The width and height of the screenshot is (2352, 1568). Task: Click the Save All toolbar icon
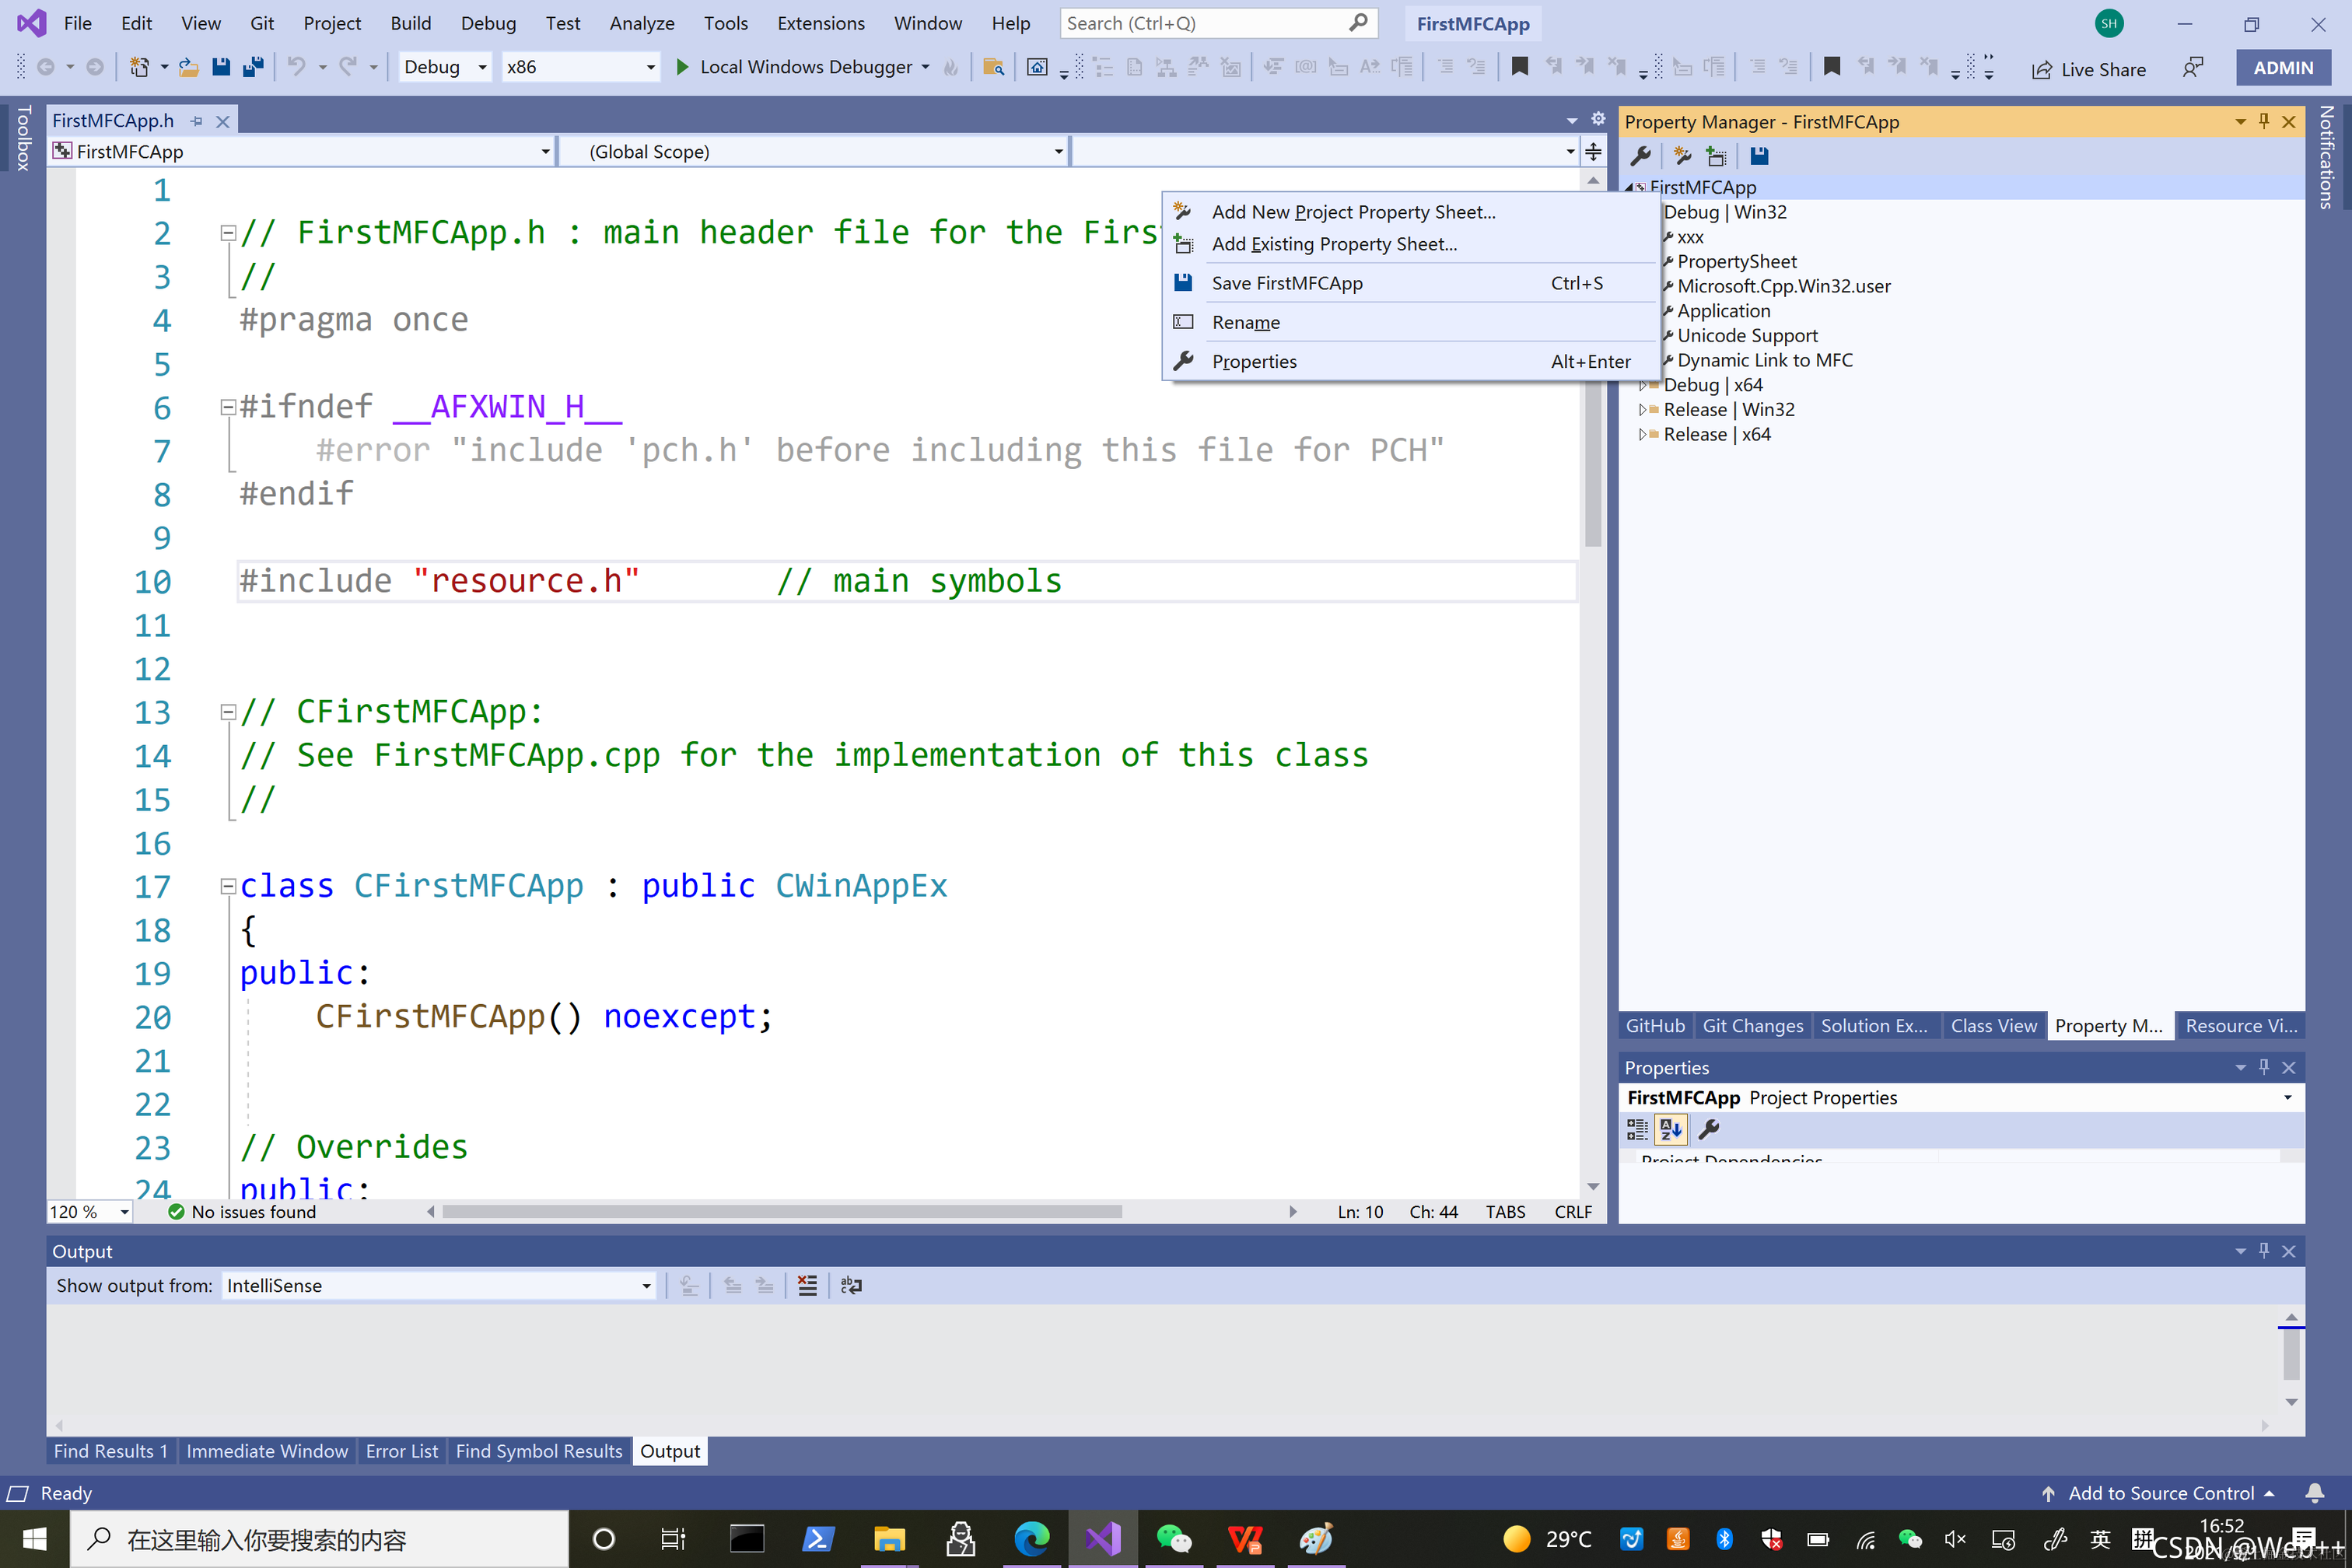(x=254, y=67)
